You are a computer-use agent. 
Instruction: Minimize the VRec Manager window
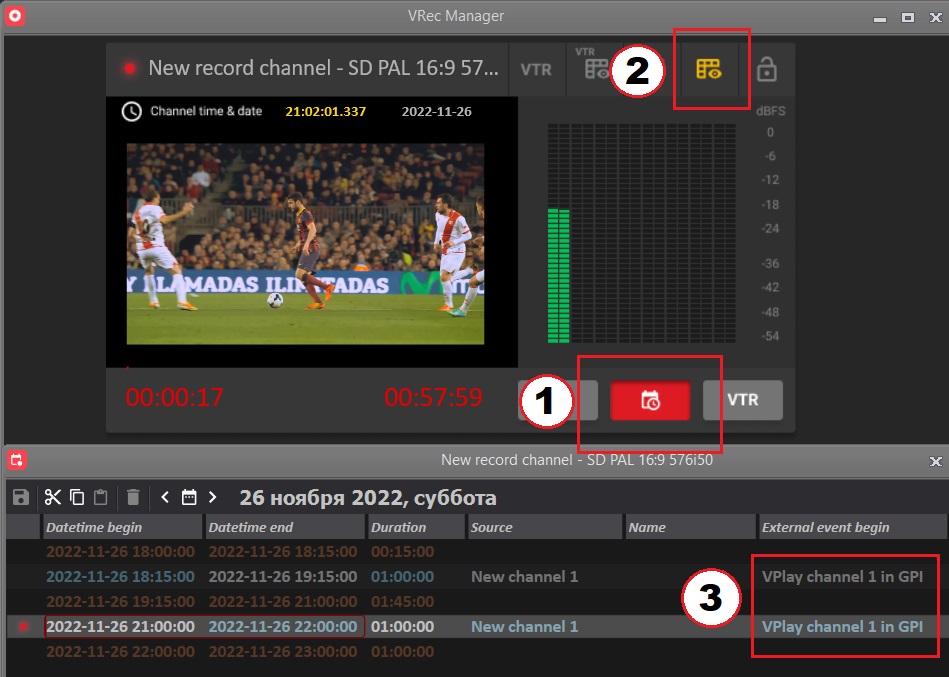coord(880,18)
